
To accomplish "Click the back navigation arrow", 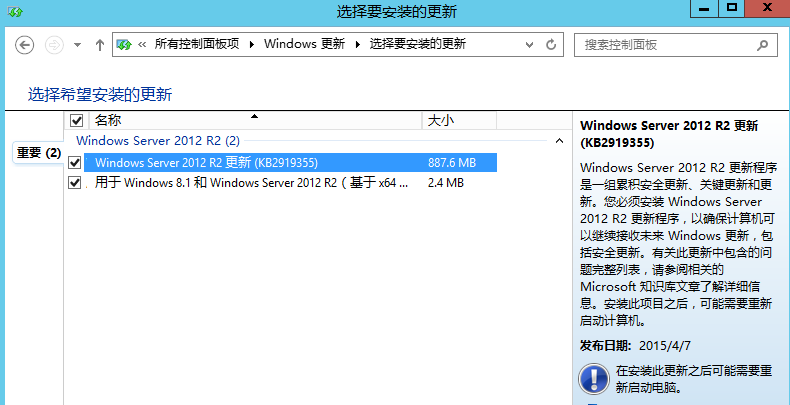I will (26, 45).
